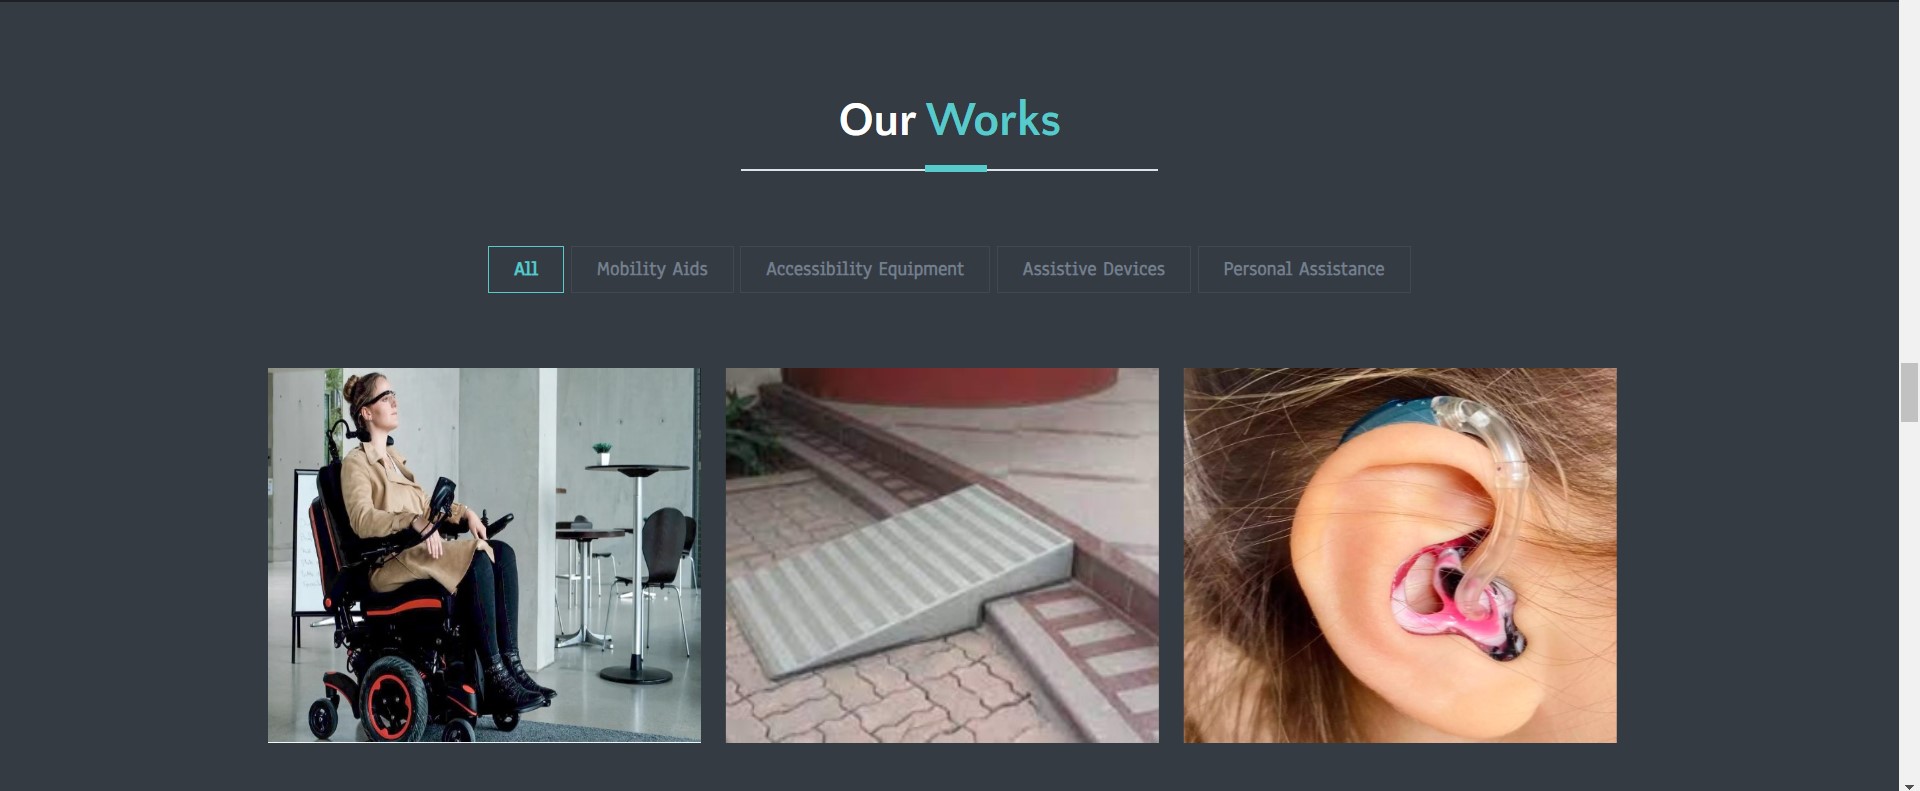Viewport: 1920px width, 791px height.
Task: Click scrollbar track below the thumb
Action: pos(1909,600)
